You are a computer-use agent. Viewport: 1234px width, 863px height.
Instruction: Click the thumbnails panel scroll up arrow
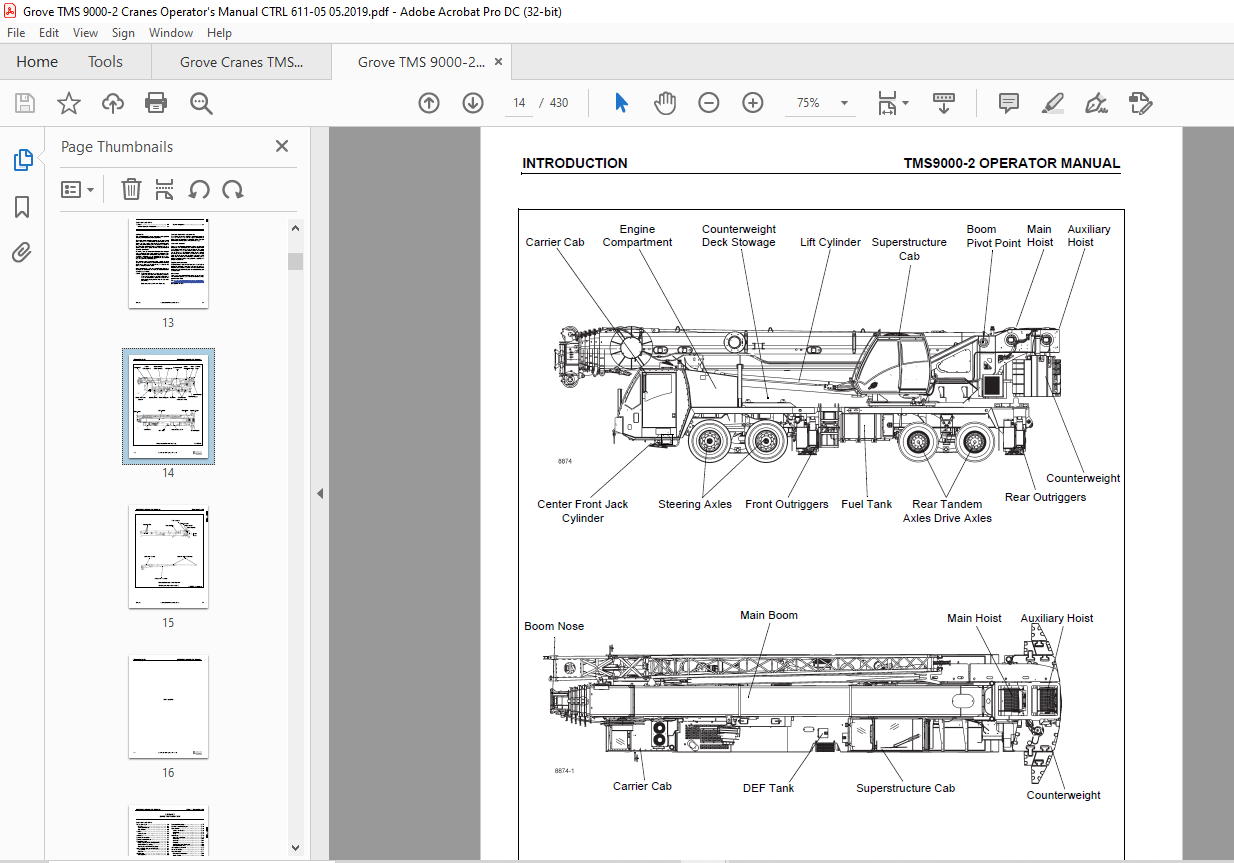(295, 228)
